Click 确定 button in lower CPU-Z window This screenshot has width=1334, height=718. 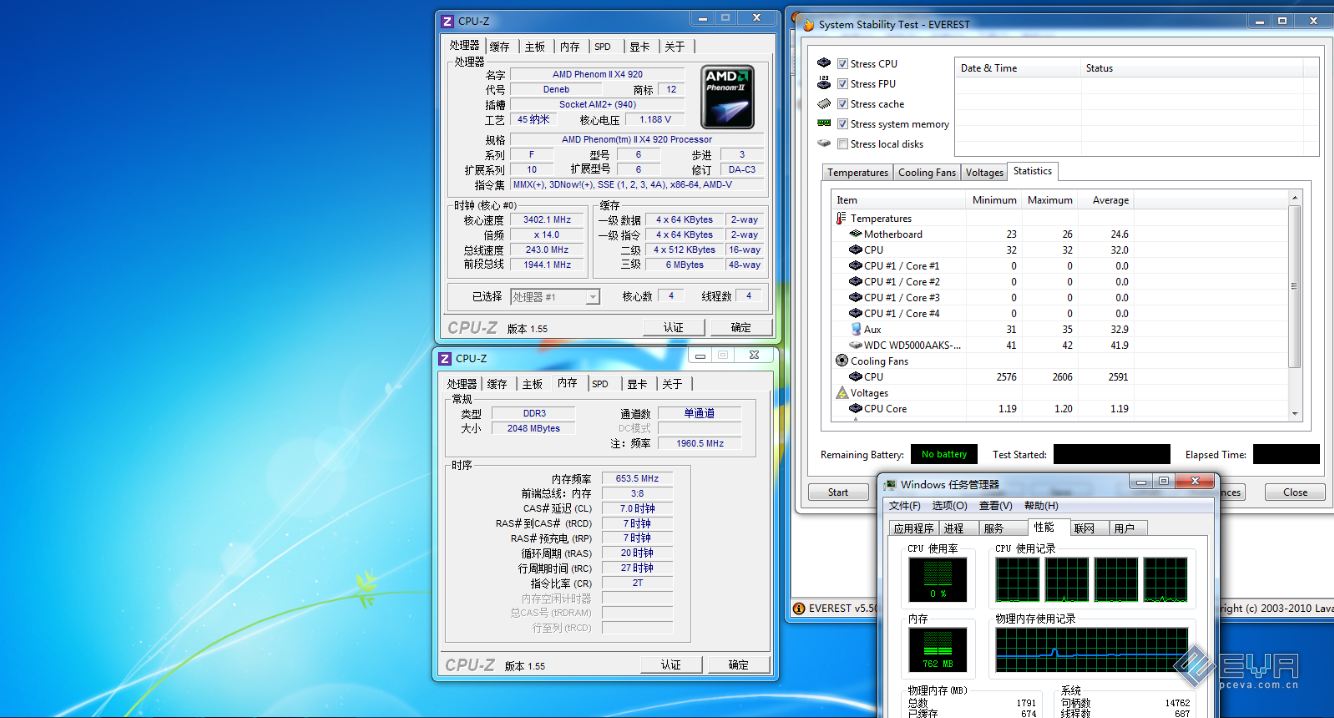pyautogui.click(x=738, y=665)
